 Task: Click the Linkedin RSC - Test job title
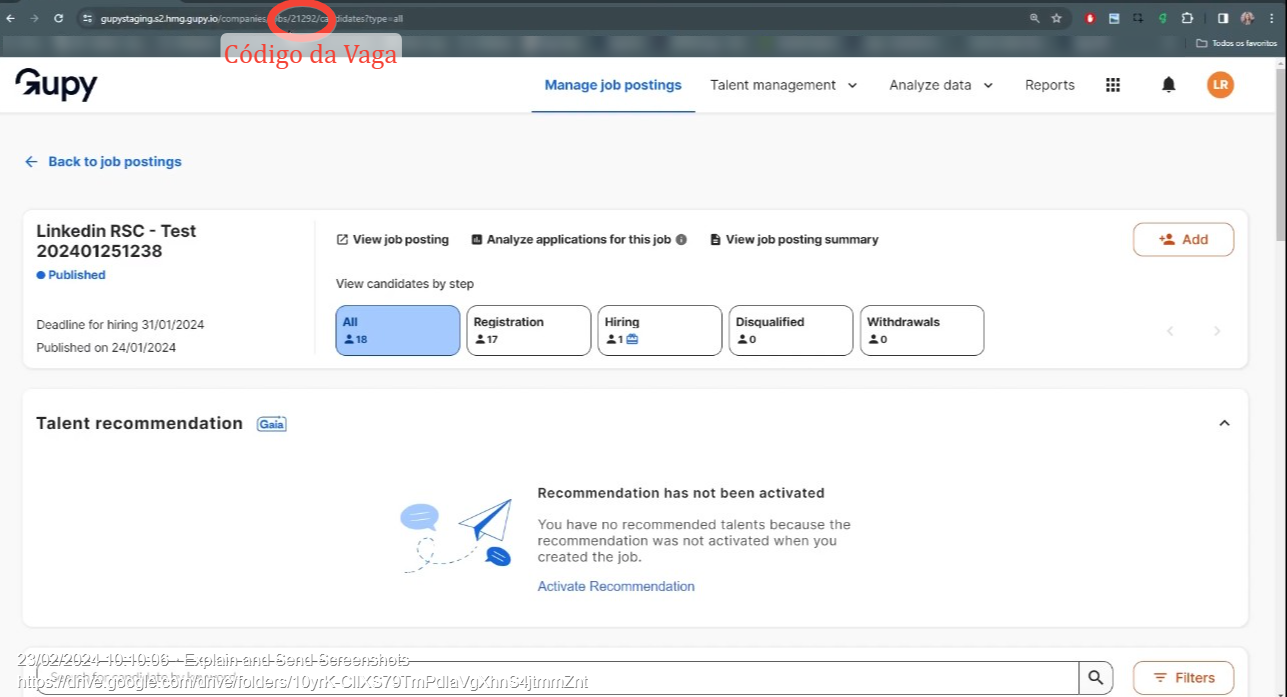point(116,241)
